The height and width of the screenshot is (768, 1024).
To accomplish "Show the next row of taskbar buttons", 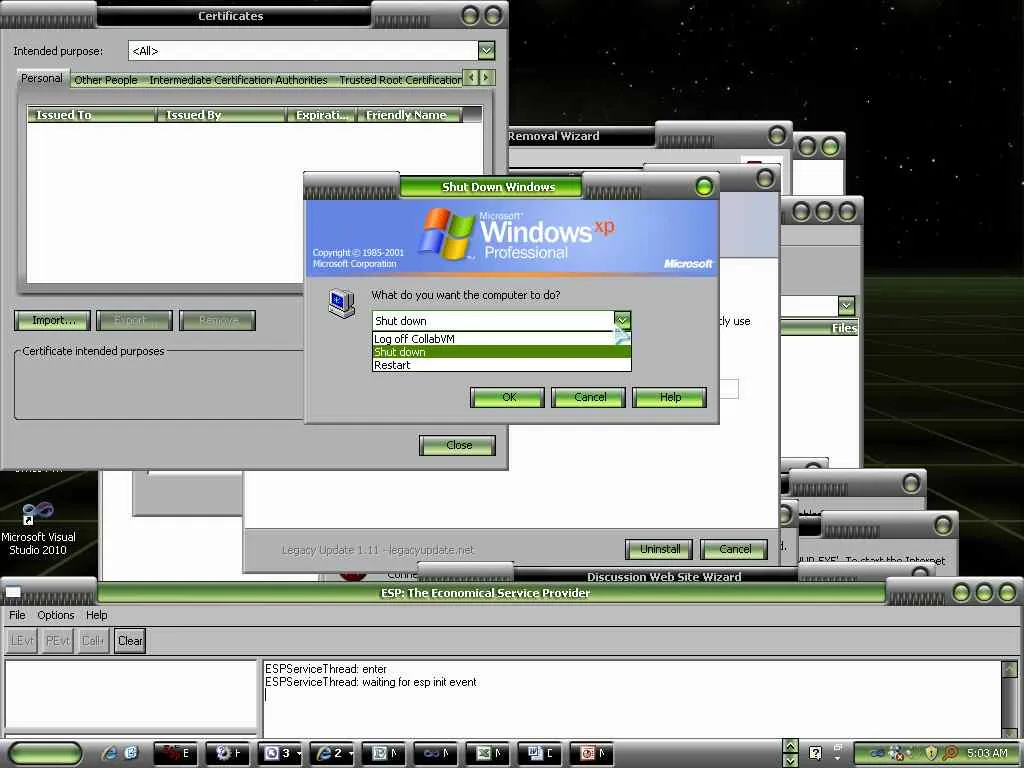I will click(790, 760).
